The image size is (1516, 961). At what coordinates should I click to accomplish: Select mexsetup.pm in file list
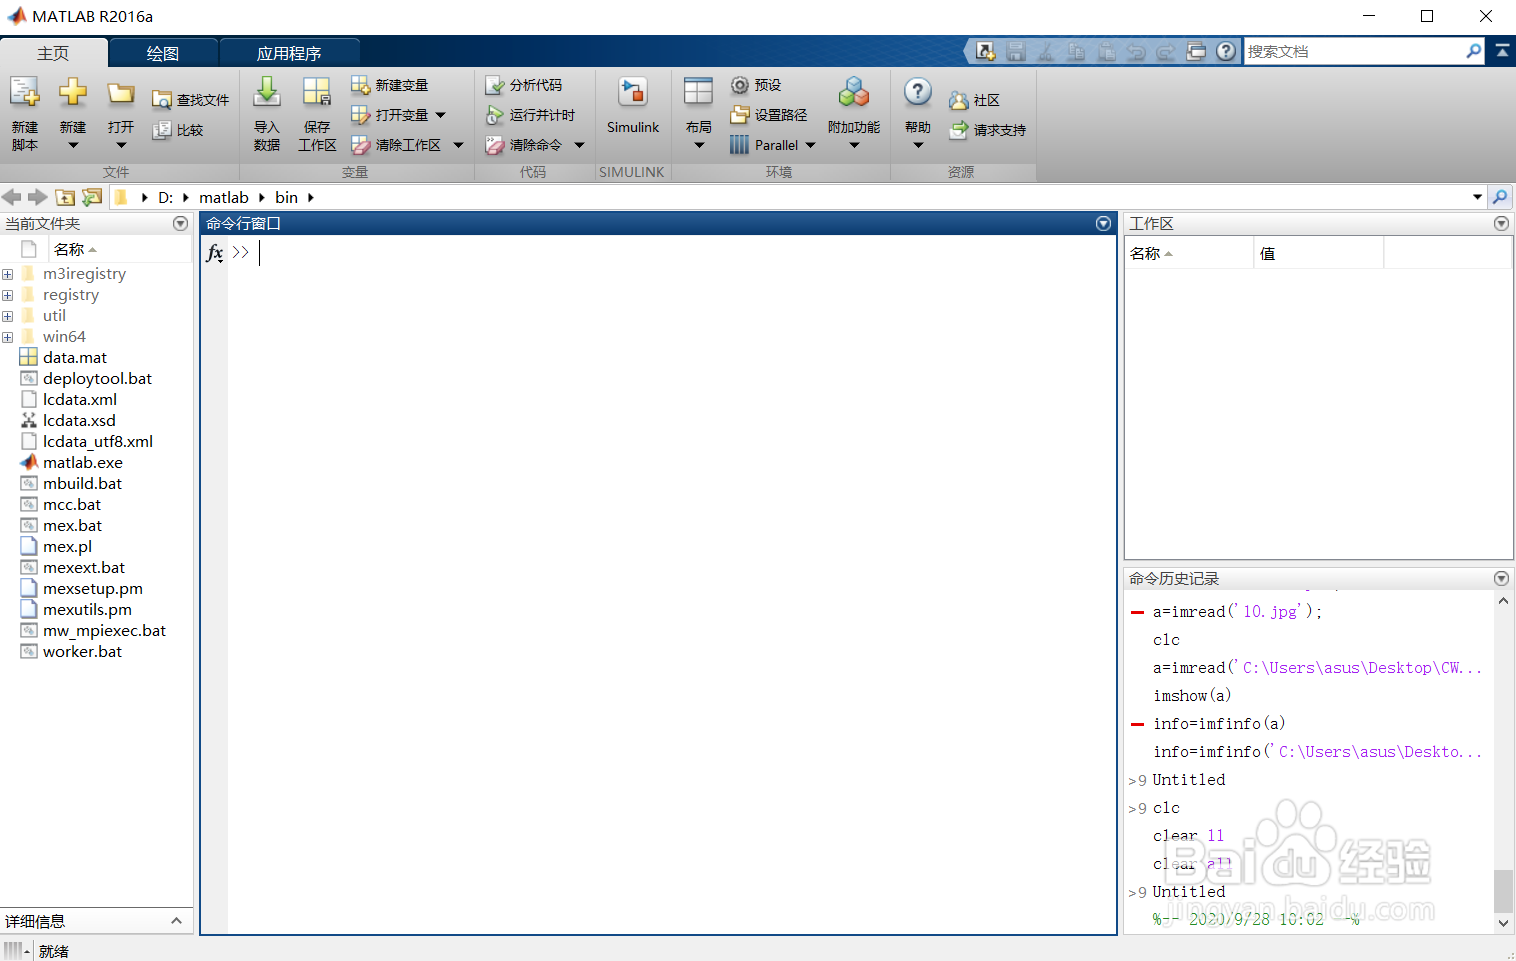pos(93,589)
